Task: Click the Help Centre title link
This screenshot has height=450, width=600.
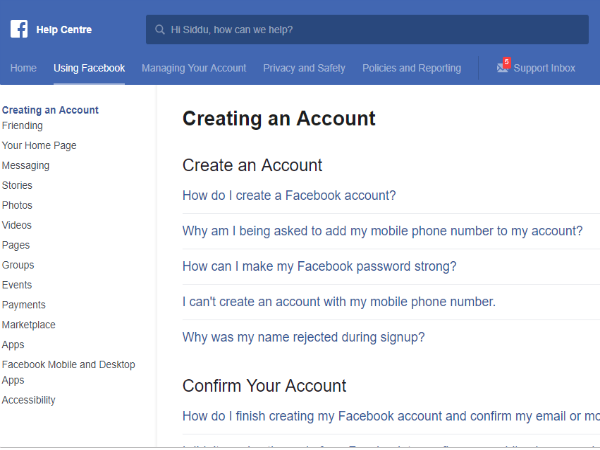Action: [63, 30]
